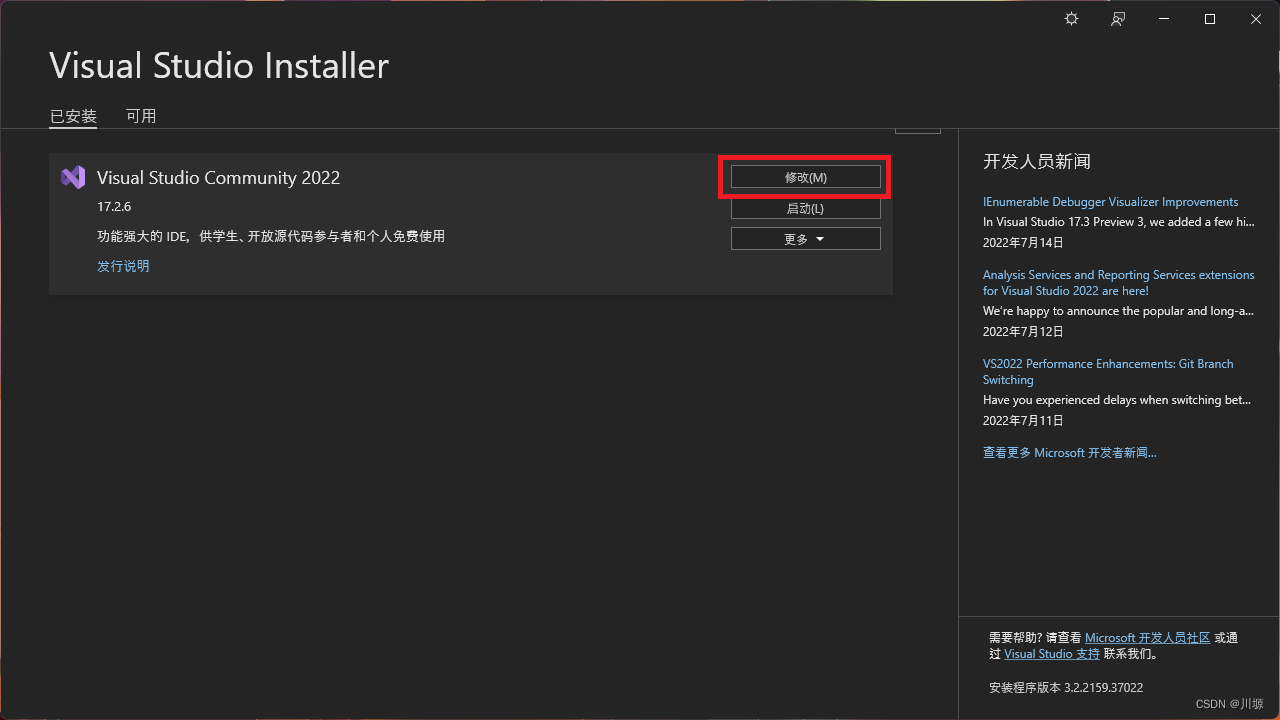Switch to the 可用 tab

point(141,115)
